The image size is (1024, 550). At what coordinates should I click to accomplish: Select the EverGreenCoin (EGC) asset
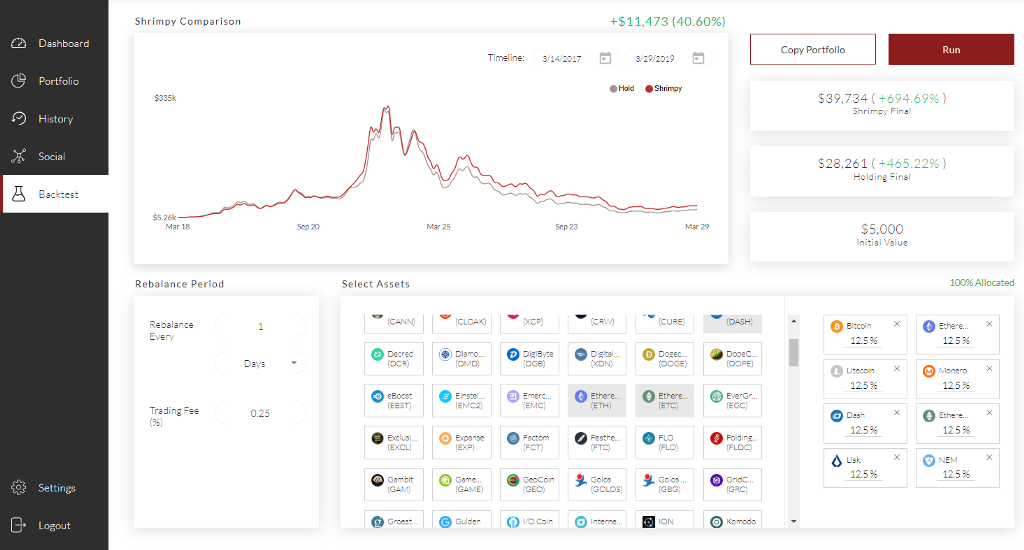pos(733,400)
